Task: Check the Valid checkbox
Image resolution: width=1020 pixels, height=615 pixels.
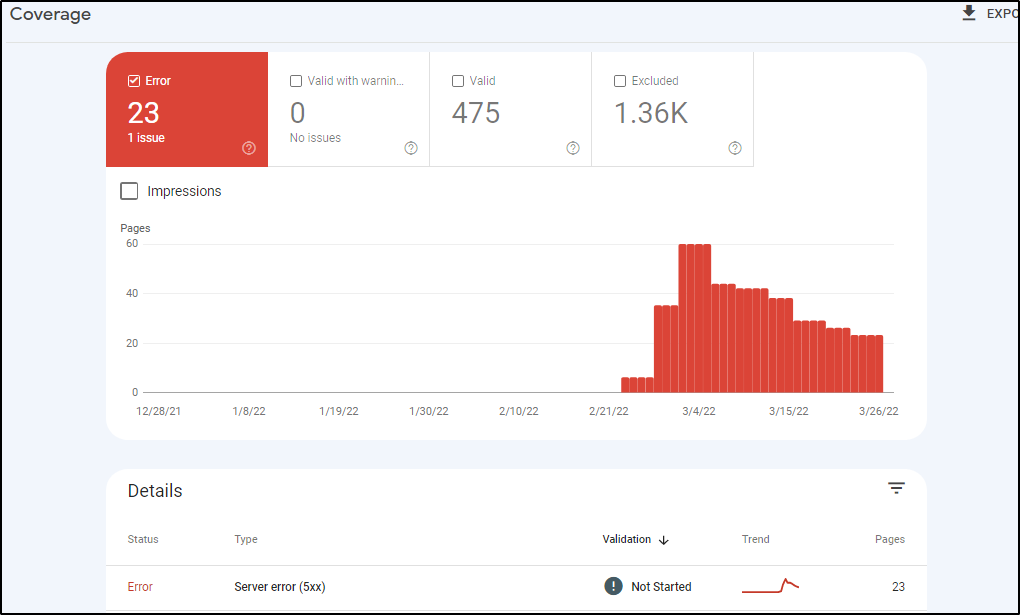Action: pyautogui.click(x=458, y=81)
